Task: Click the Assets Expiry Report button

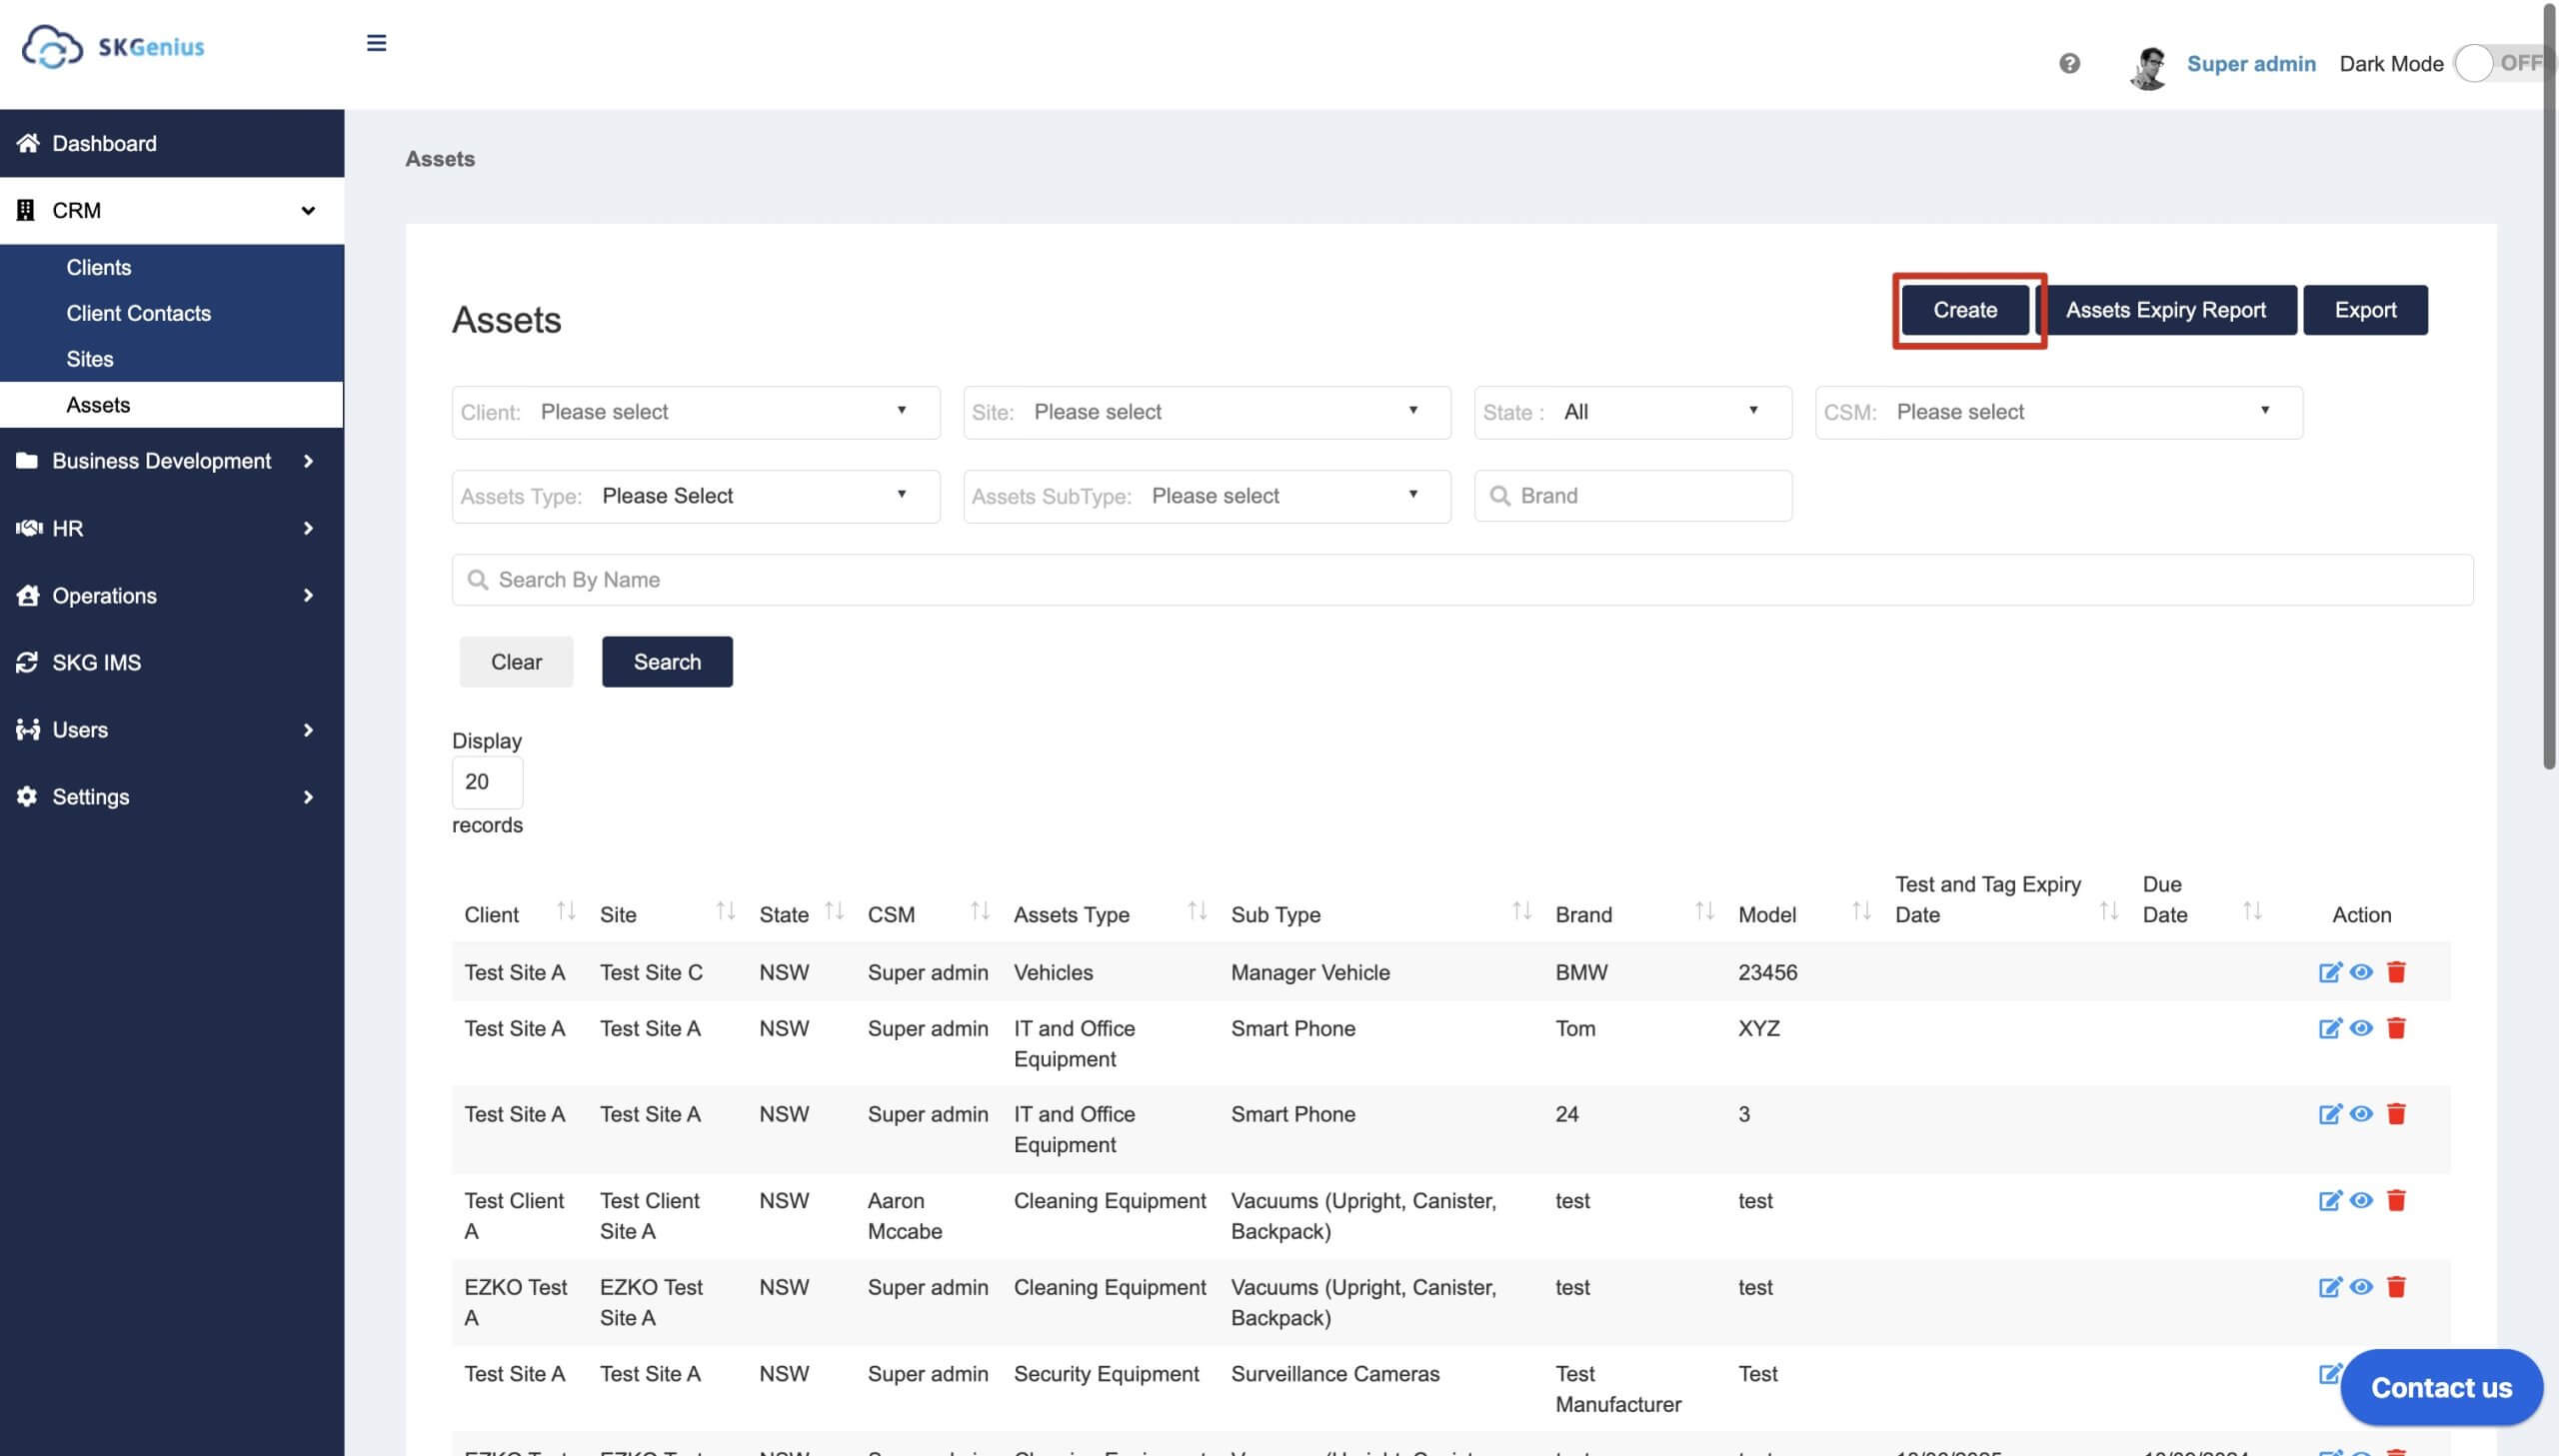Action: 2165,310
